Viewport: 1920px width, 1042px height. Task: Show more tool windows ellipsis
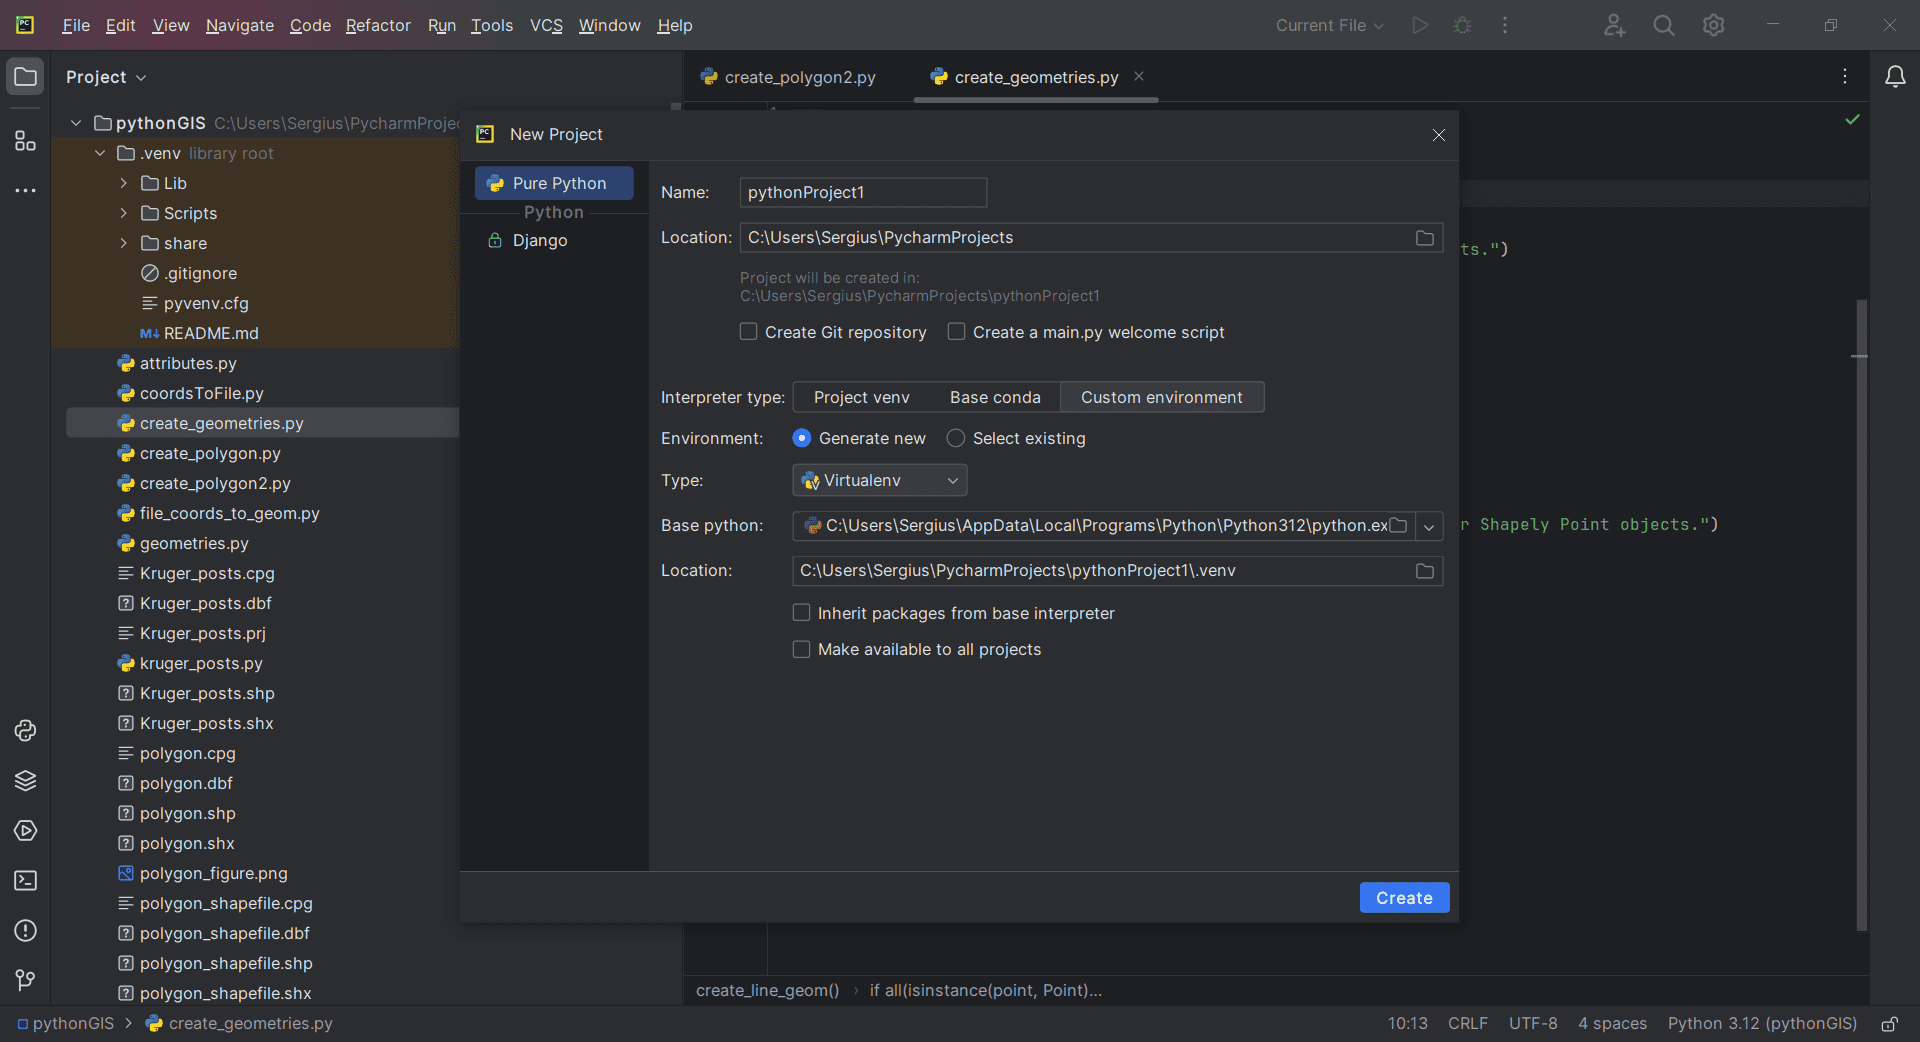(x=25, y=190)
